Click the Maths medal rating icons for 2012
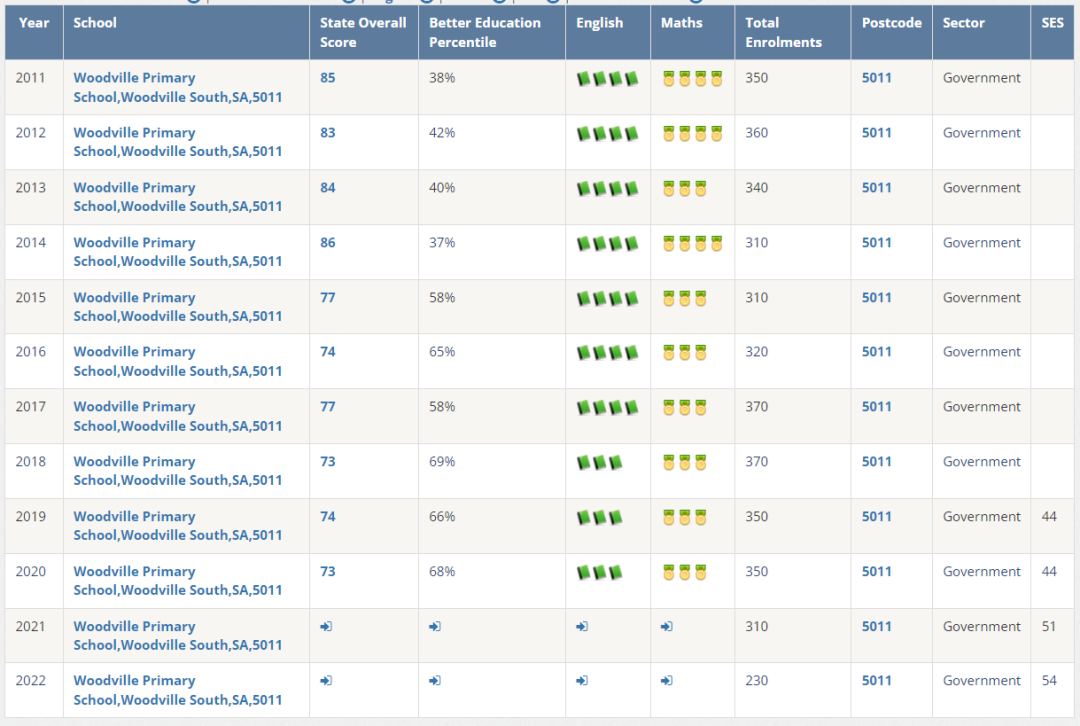Viewport: 1080px width, 726px height. coord(692,133)
